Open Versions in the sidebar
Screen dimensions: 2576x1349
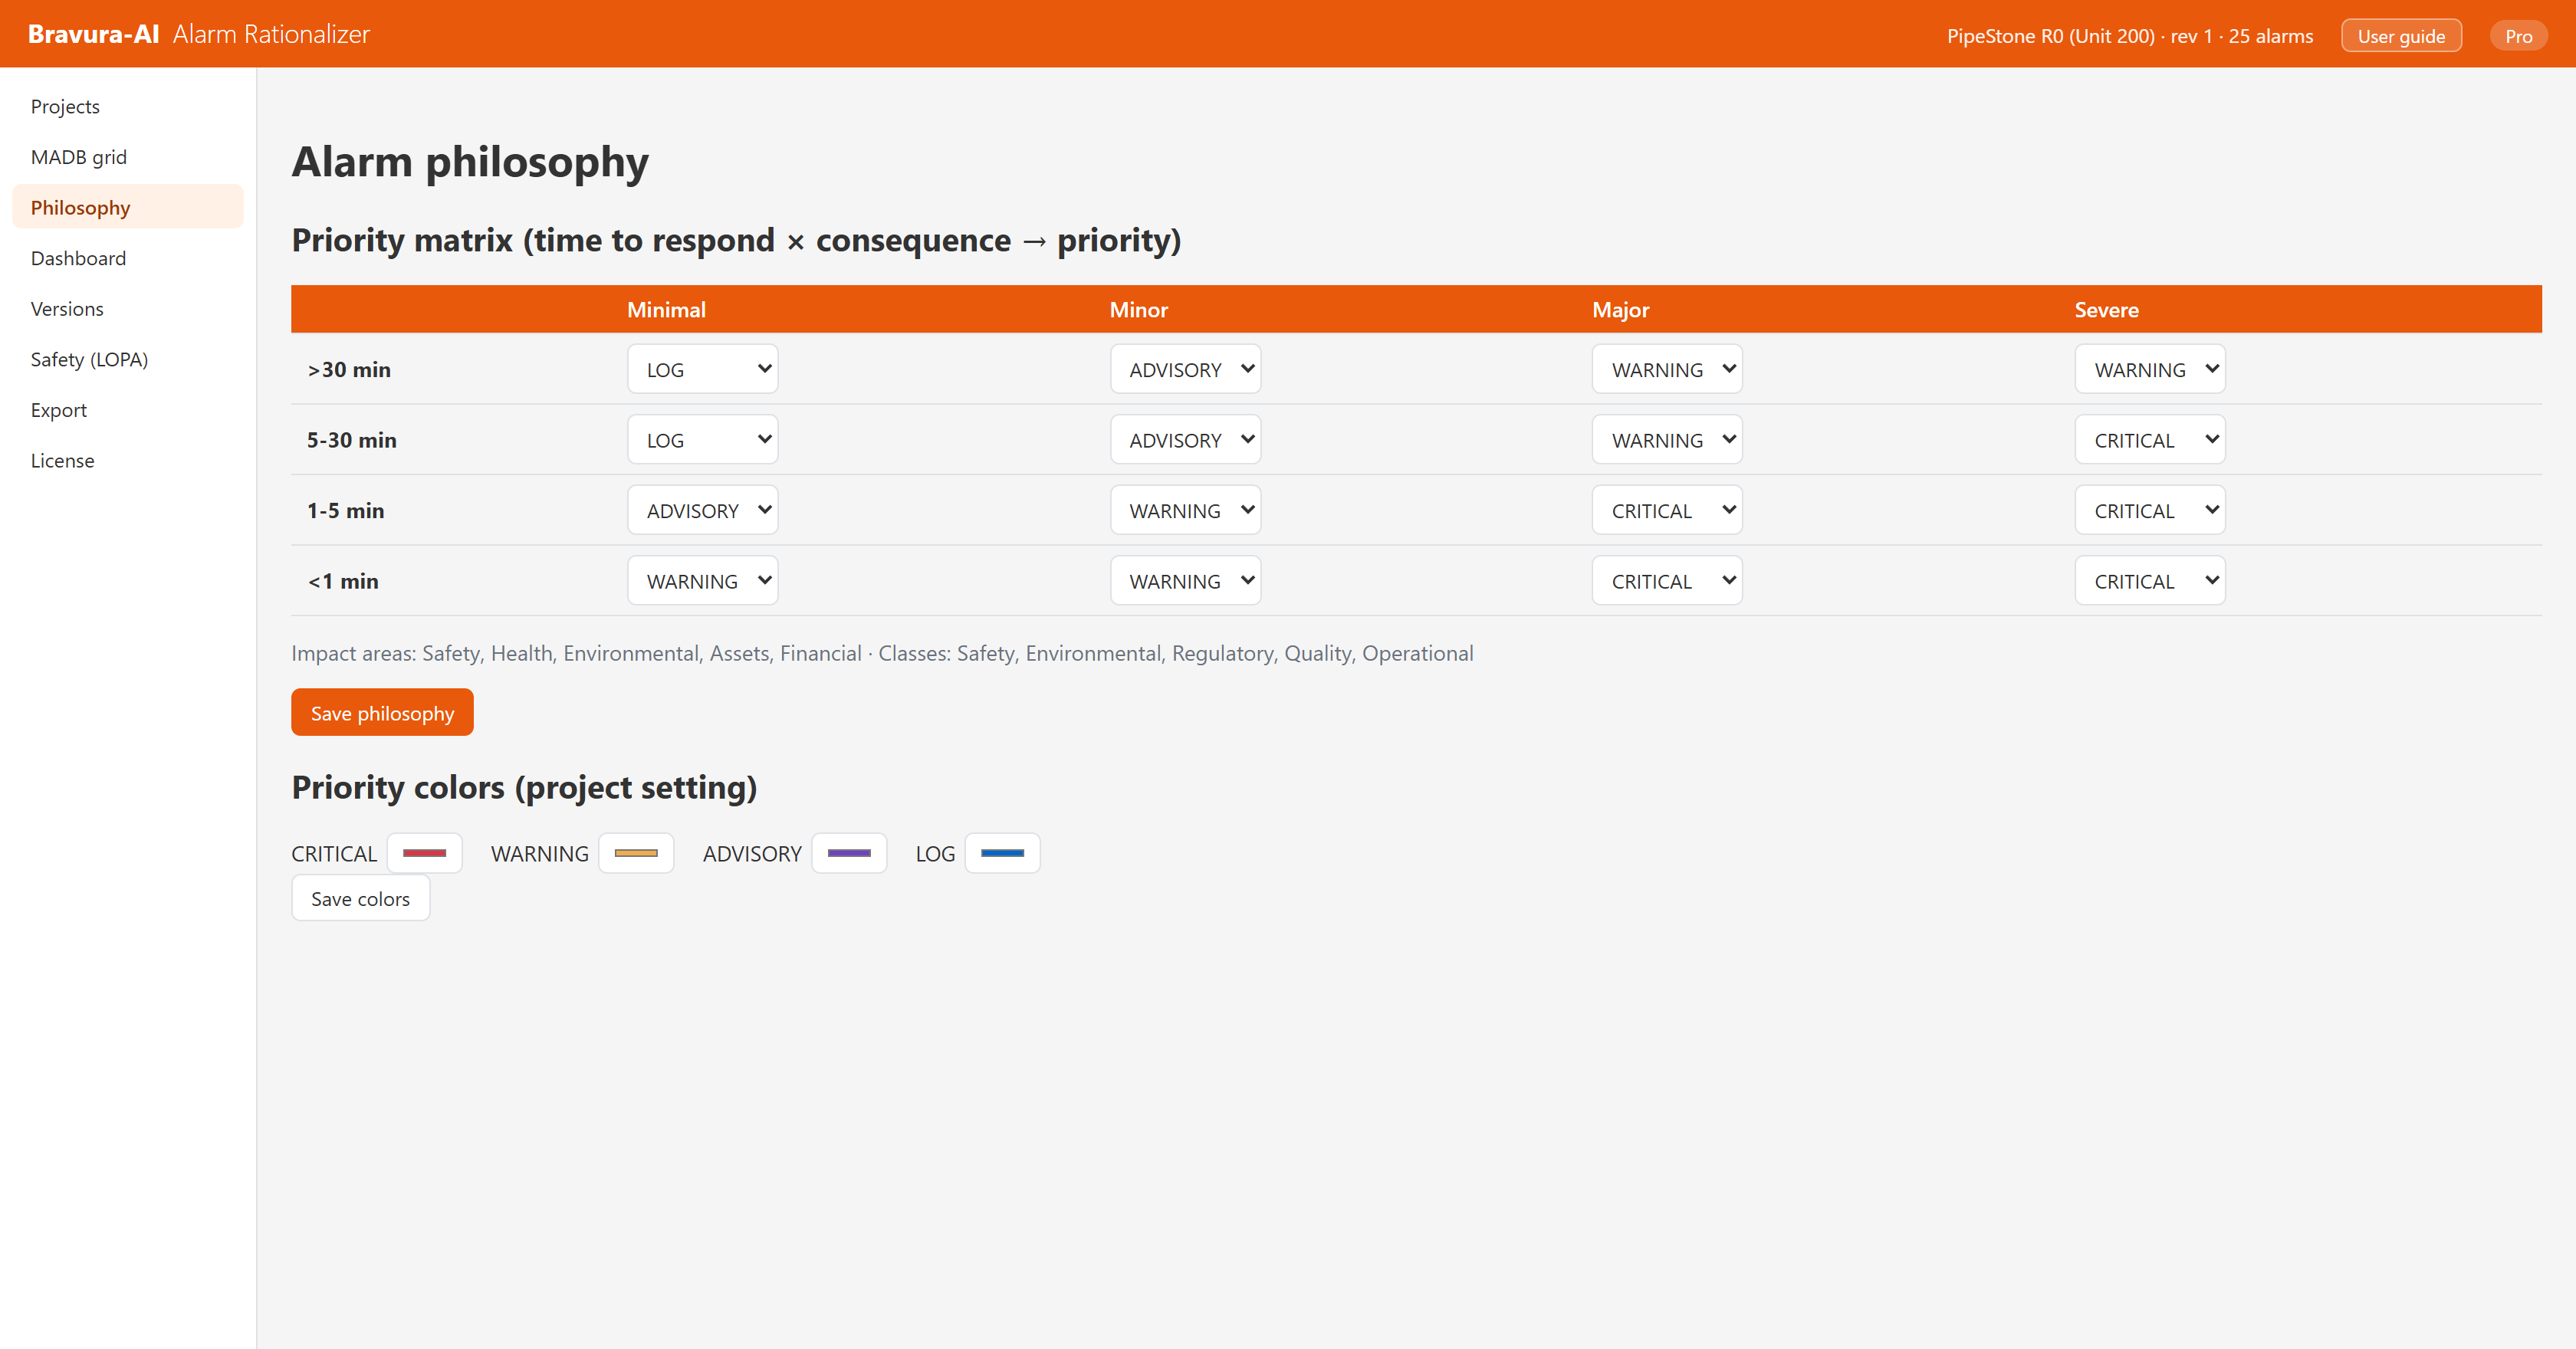tap(128, 309)
